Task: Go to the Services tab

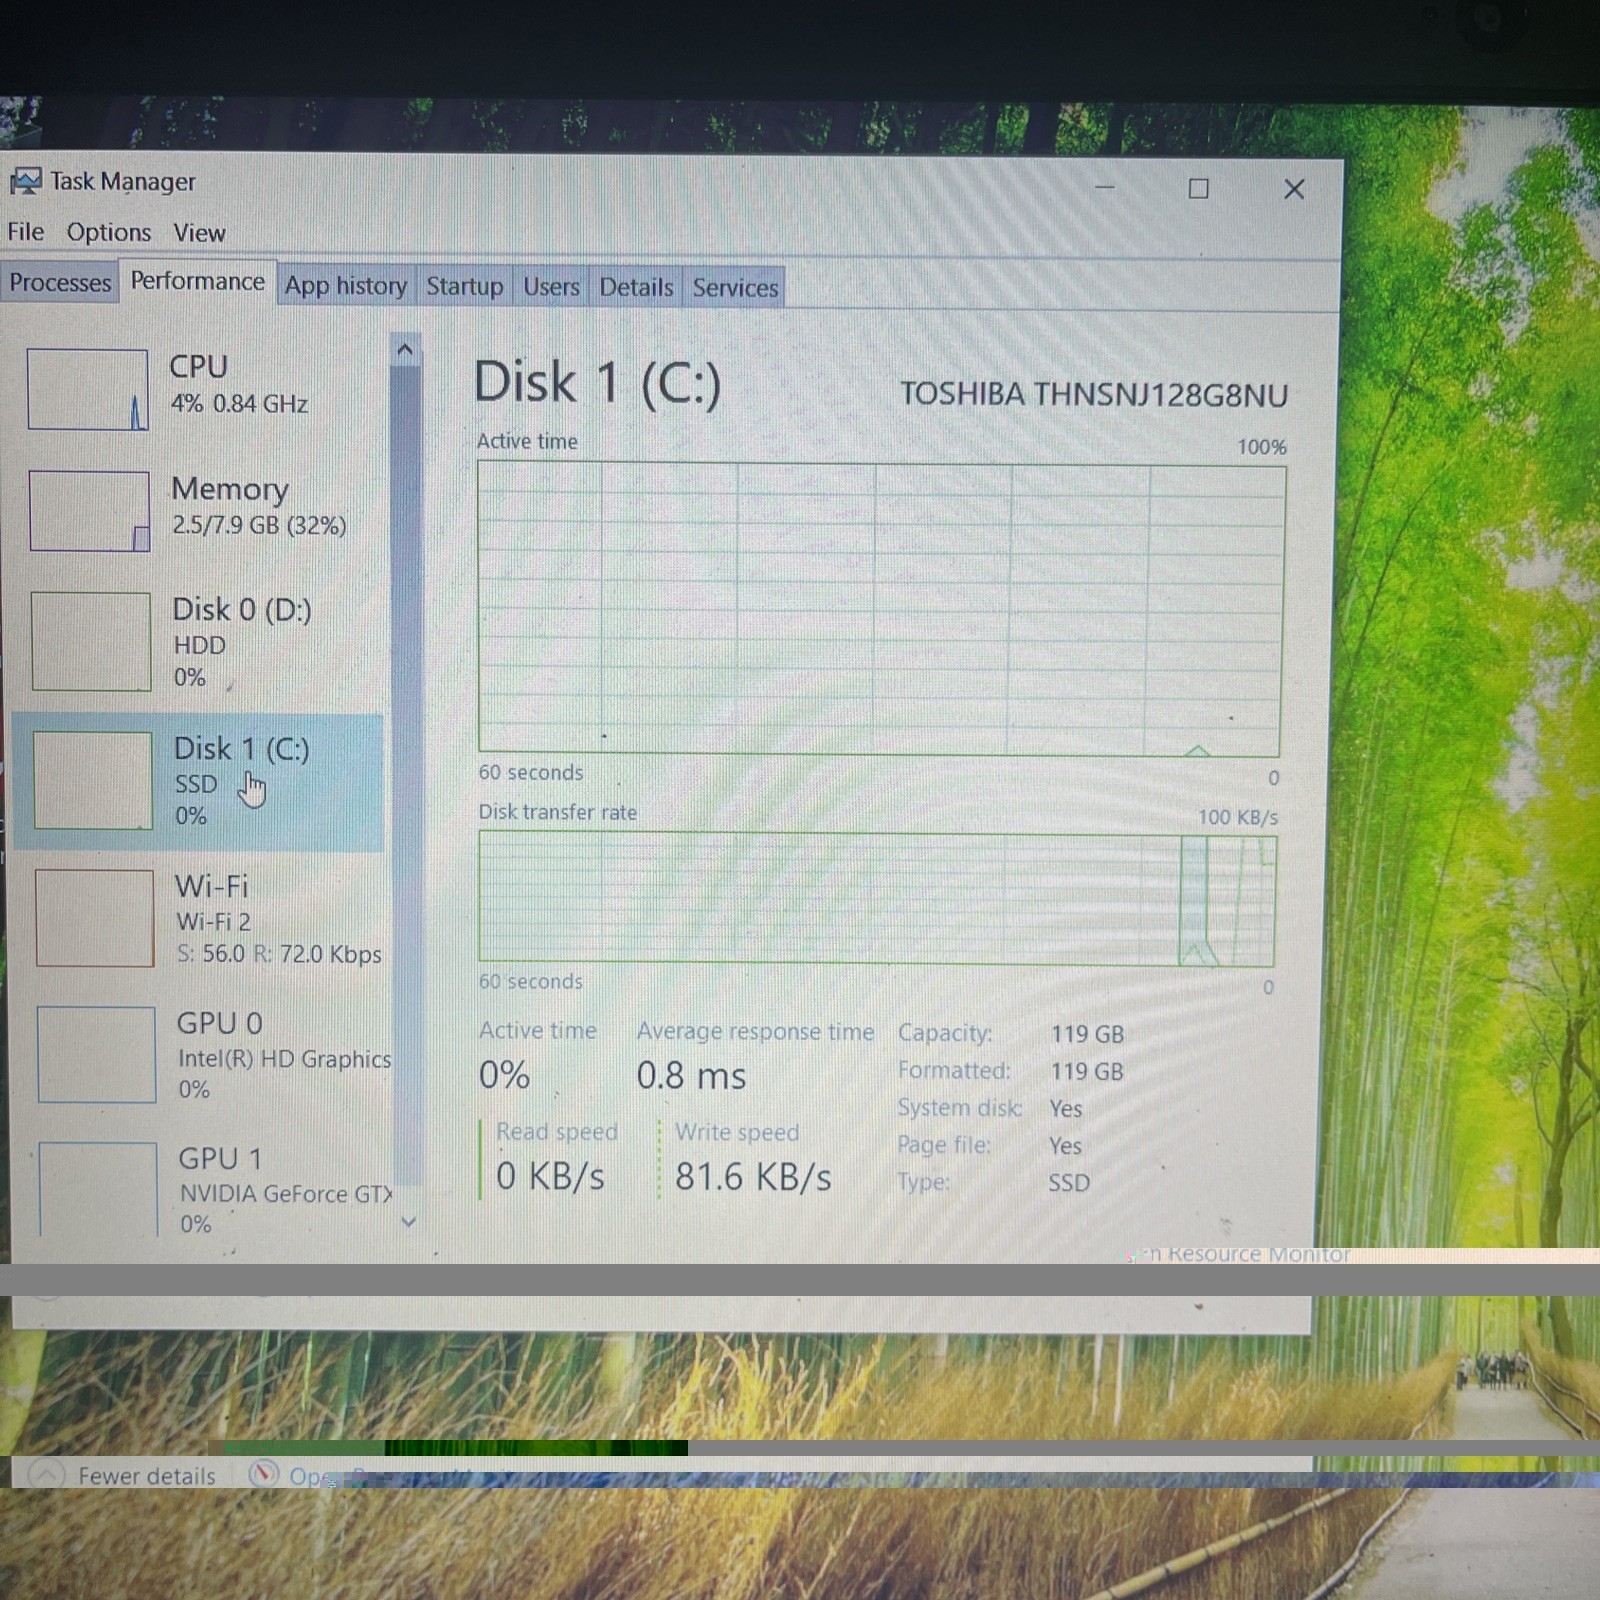Action: 735,288
